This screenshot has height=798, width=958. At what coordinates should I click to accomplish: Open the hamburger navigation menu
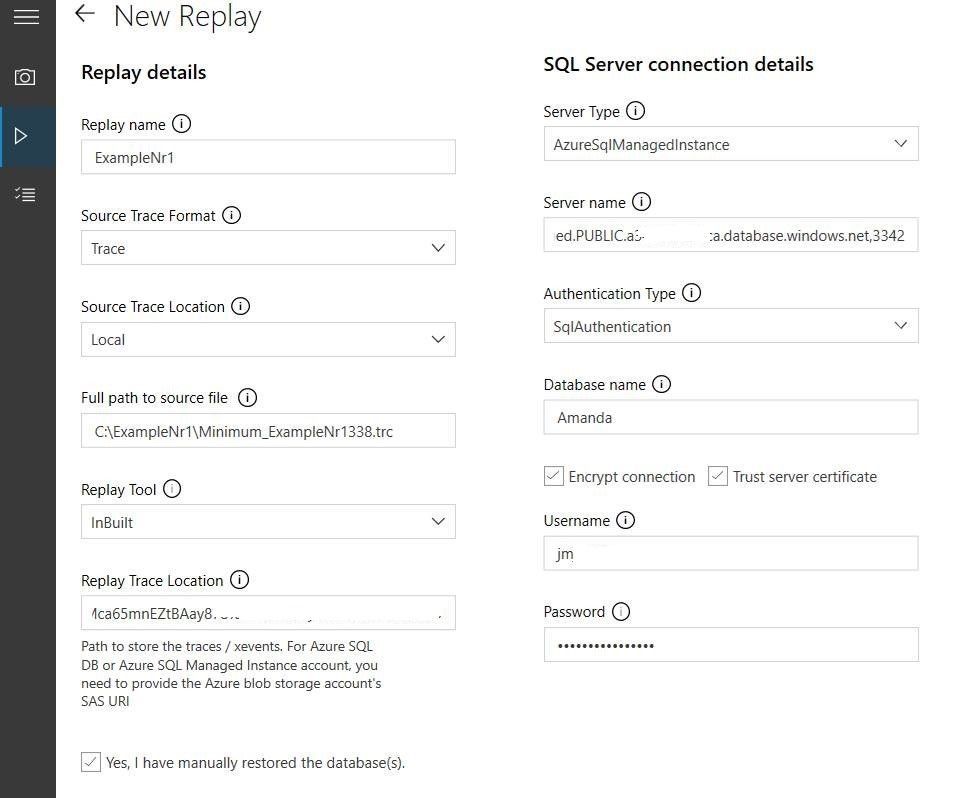[26, 17]
